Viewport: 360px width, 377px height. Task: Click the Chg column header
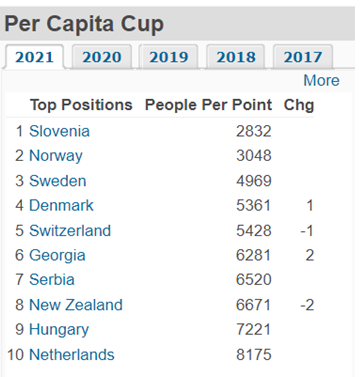tap(299, 105)
